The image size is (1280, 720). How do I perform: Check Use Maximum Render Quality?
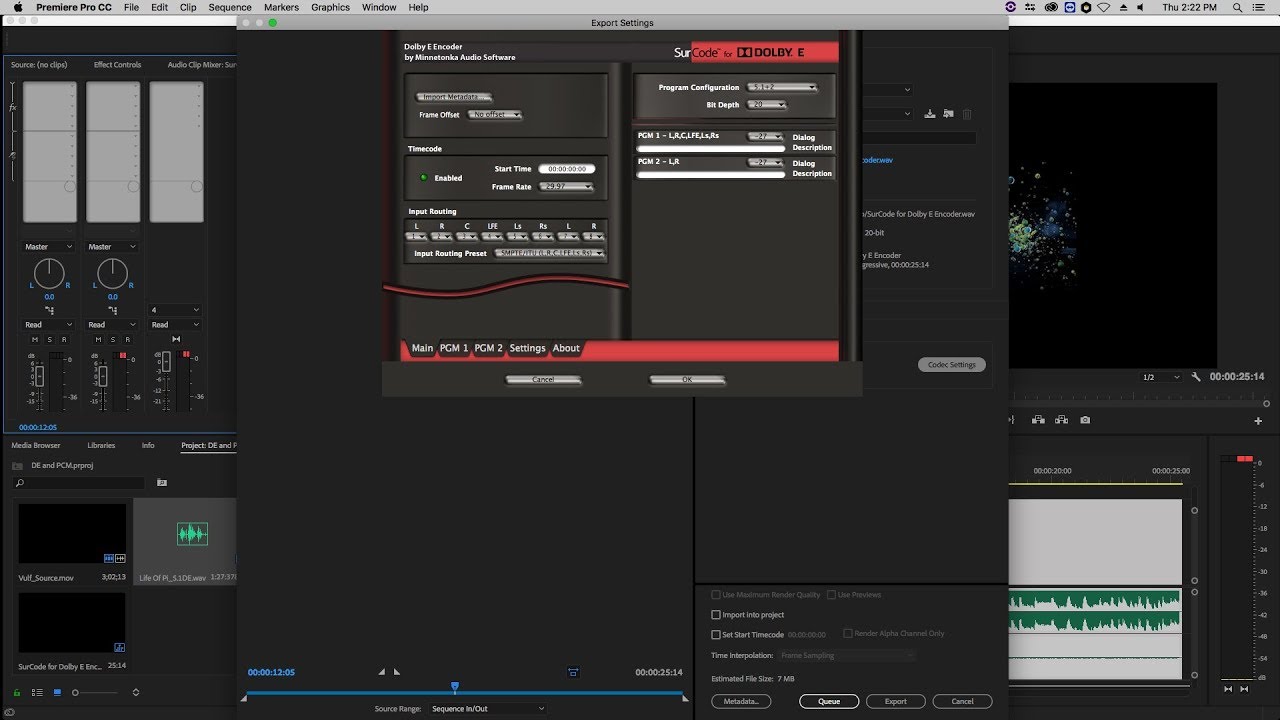pos(716,595)
